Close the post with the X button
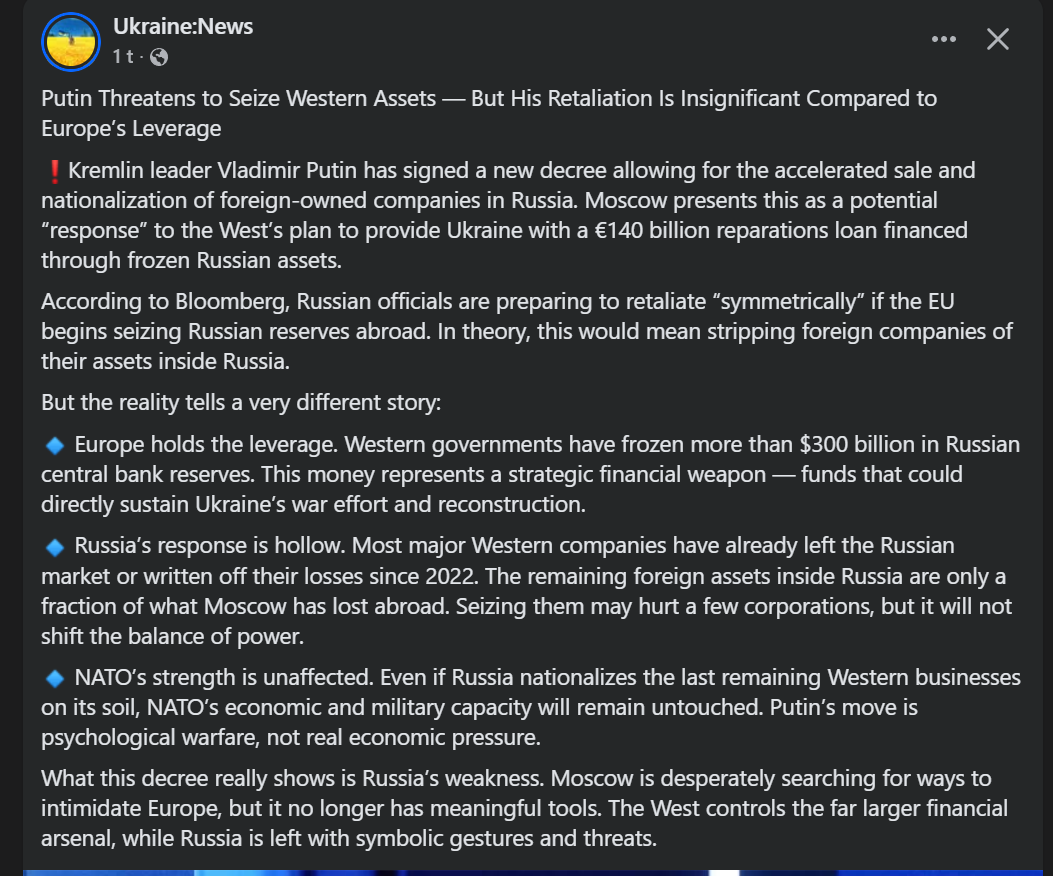Image resolution: width=1053 pixels, height=876 pixels. 997,39
